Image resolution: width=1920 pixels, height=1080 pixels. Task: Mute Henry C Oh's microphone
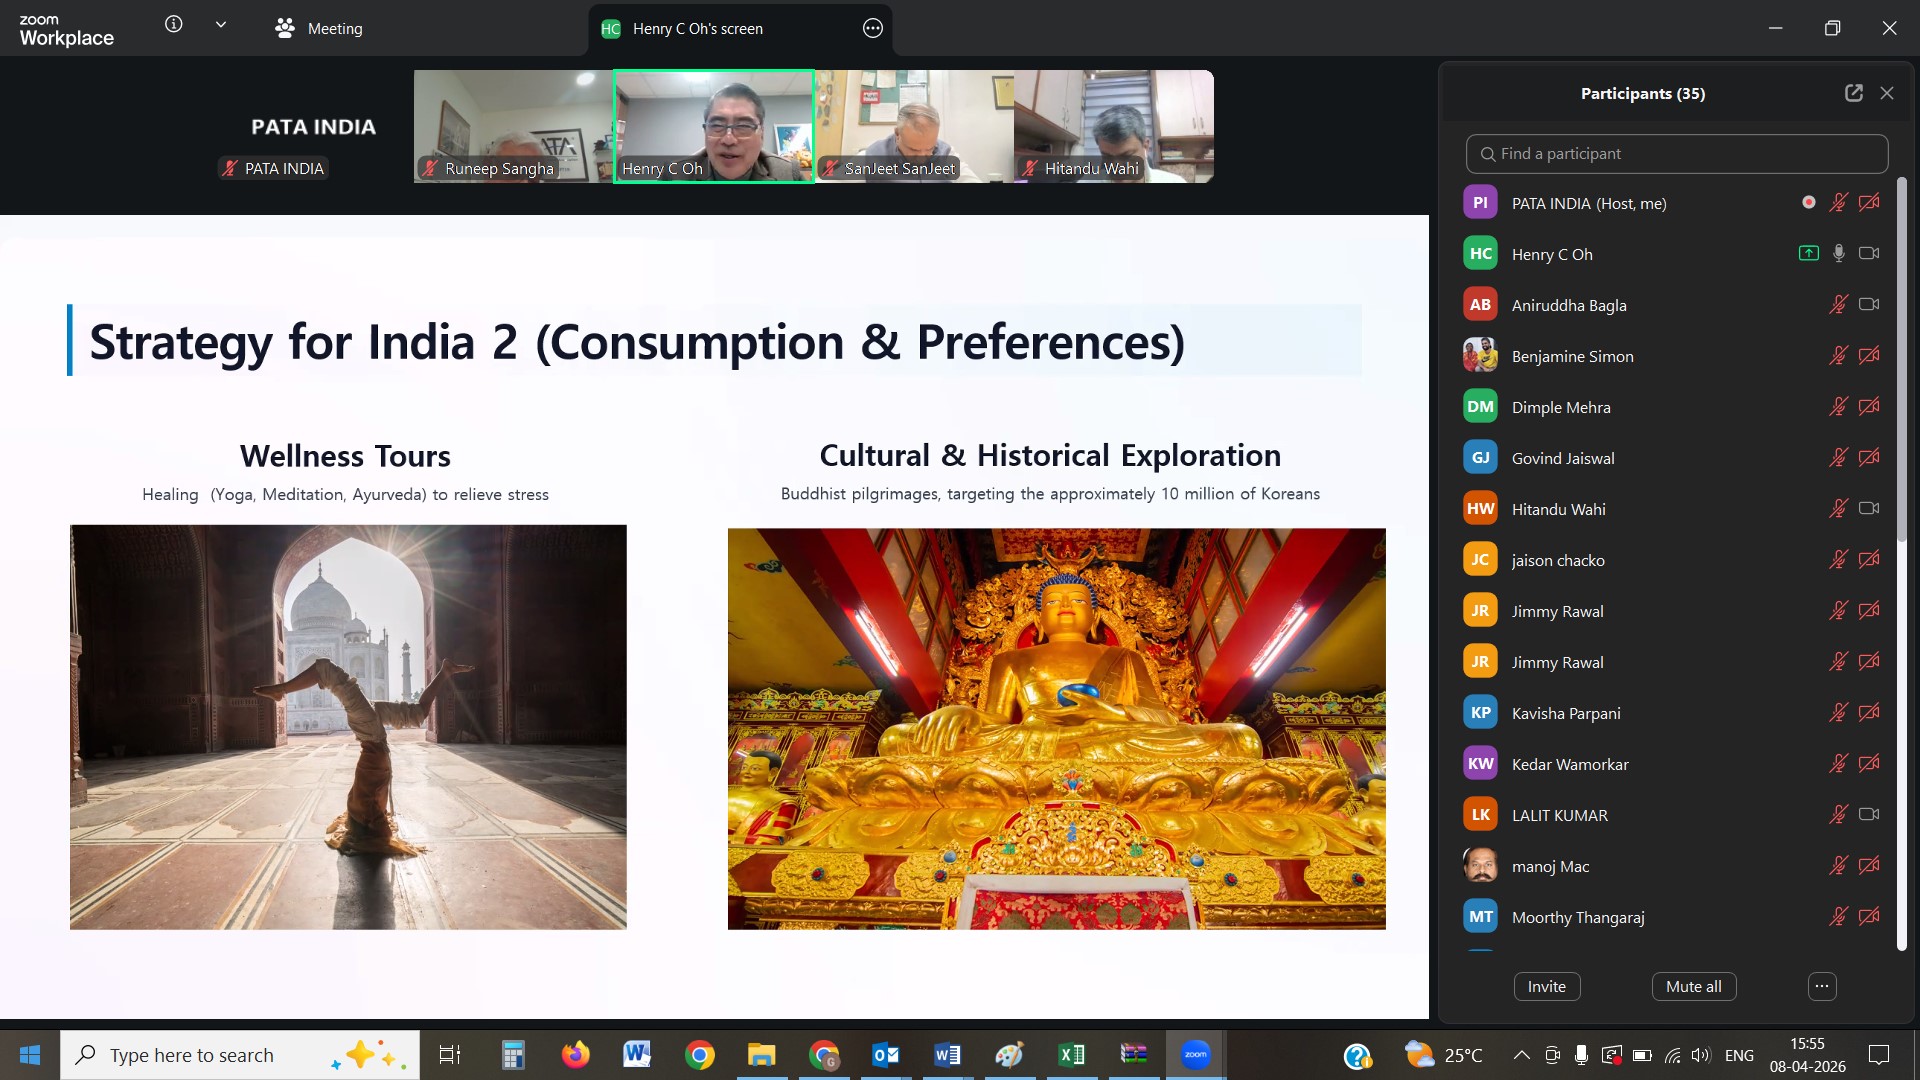(x=1838, y=253)
